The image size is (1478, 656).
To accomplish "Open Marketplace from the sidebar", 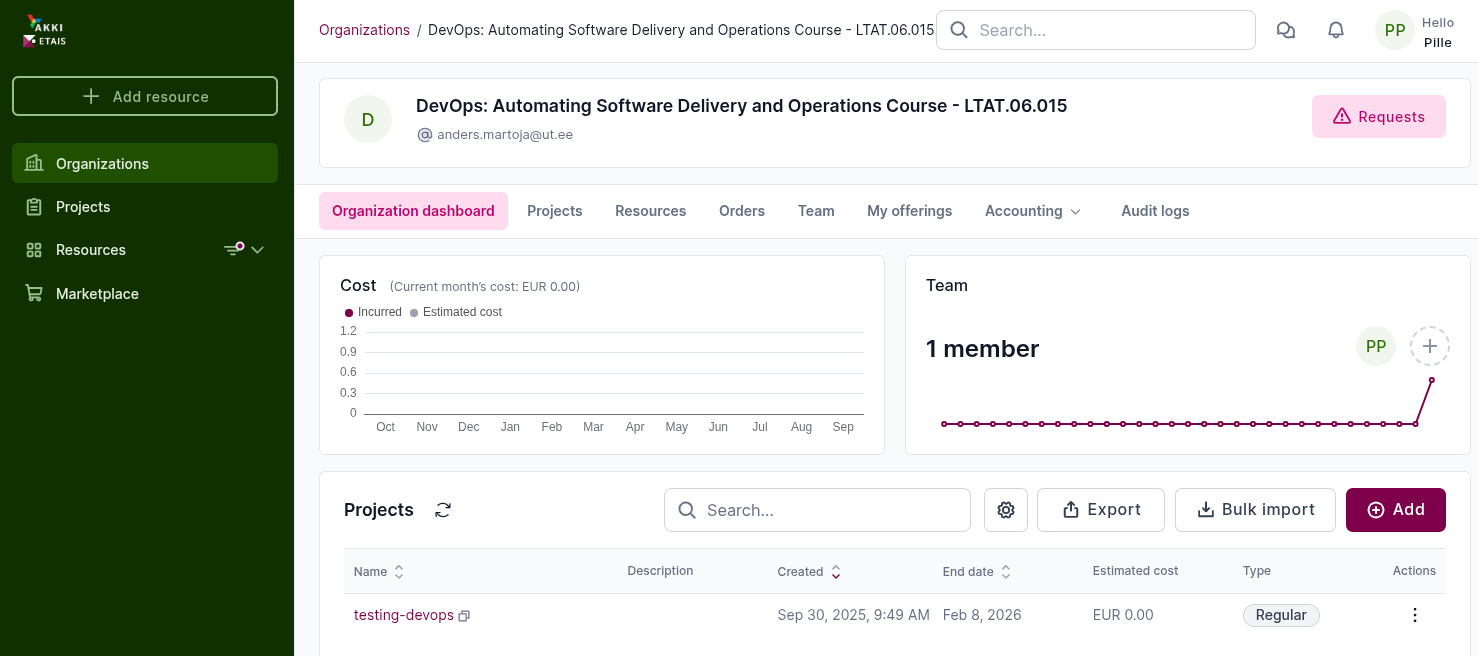I will [97, 294].
